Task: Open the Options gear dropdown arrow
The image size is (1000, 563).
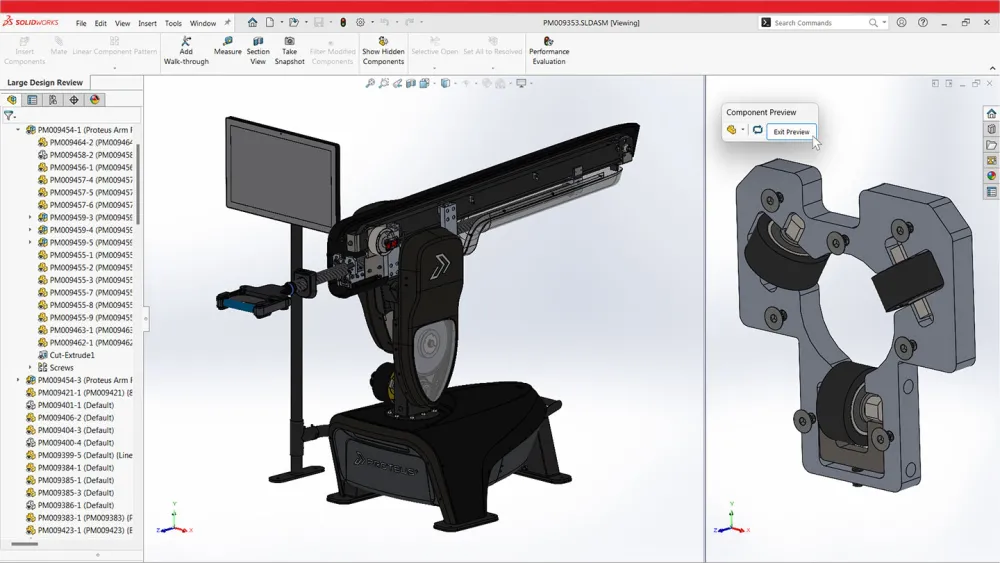Action: point(371,22)
